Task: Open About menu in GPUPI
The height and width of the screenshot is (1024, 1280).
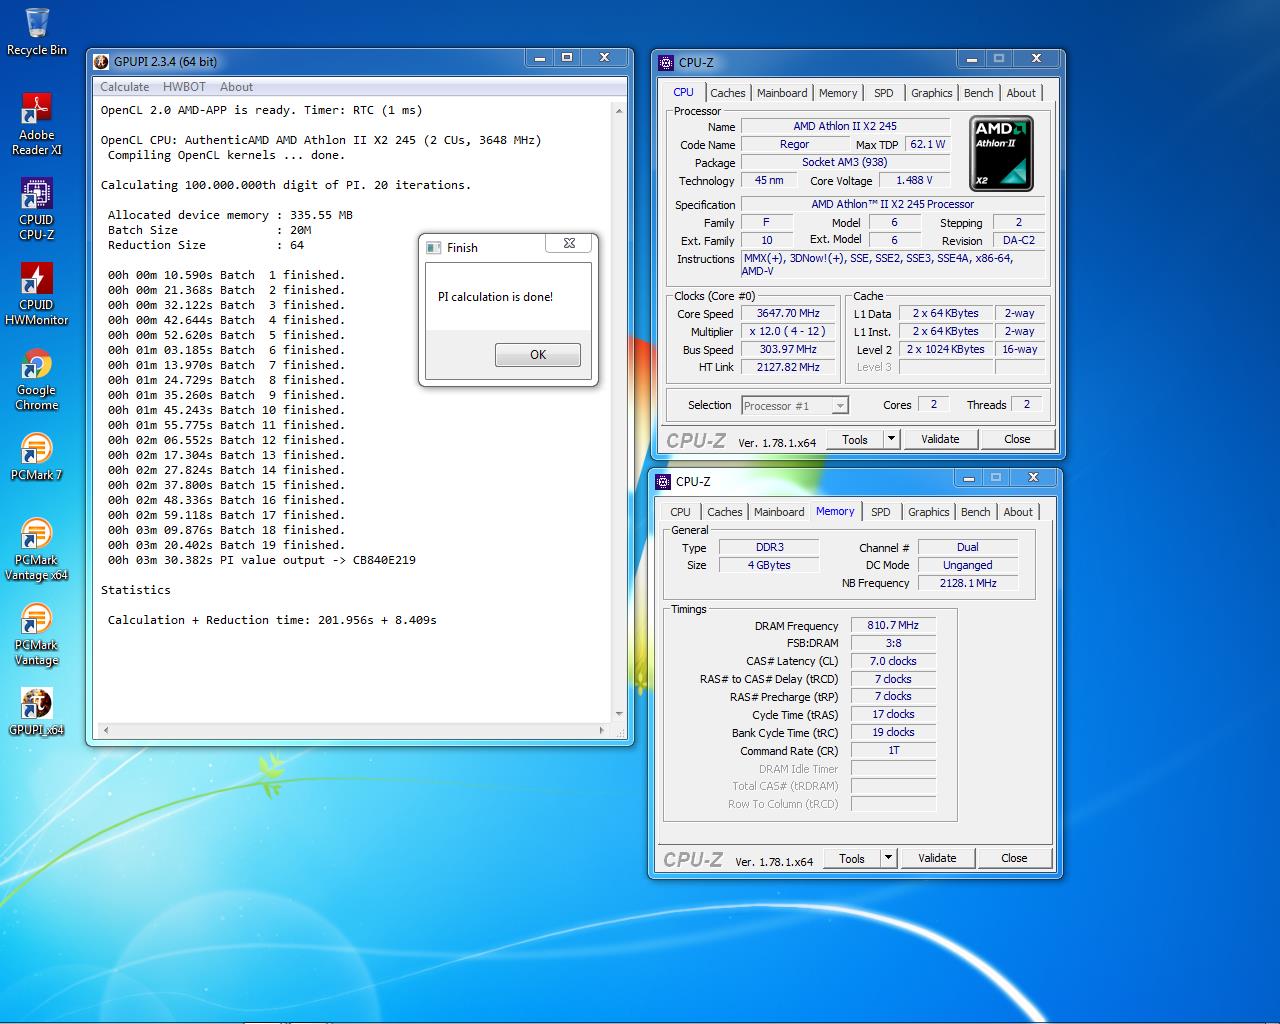Action: [x=236, y=87]
